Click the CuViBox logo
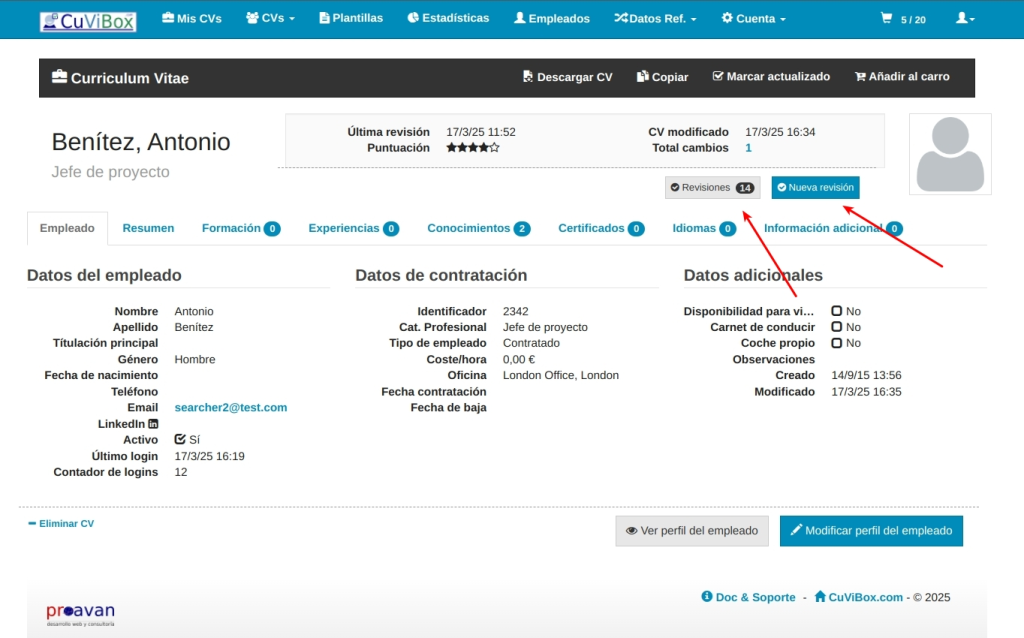 pos(88,20)
